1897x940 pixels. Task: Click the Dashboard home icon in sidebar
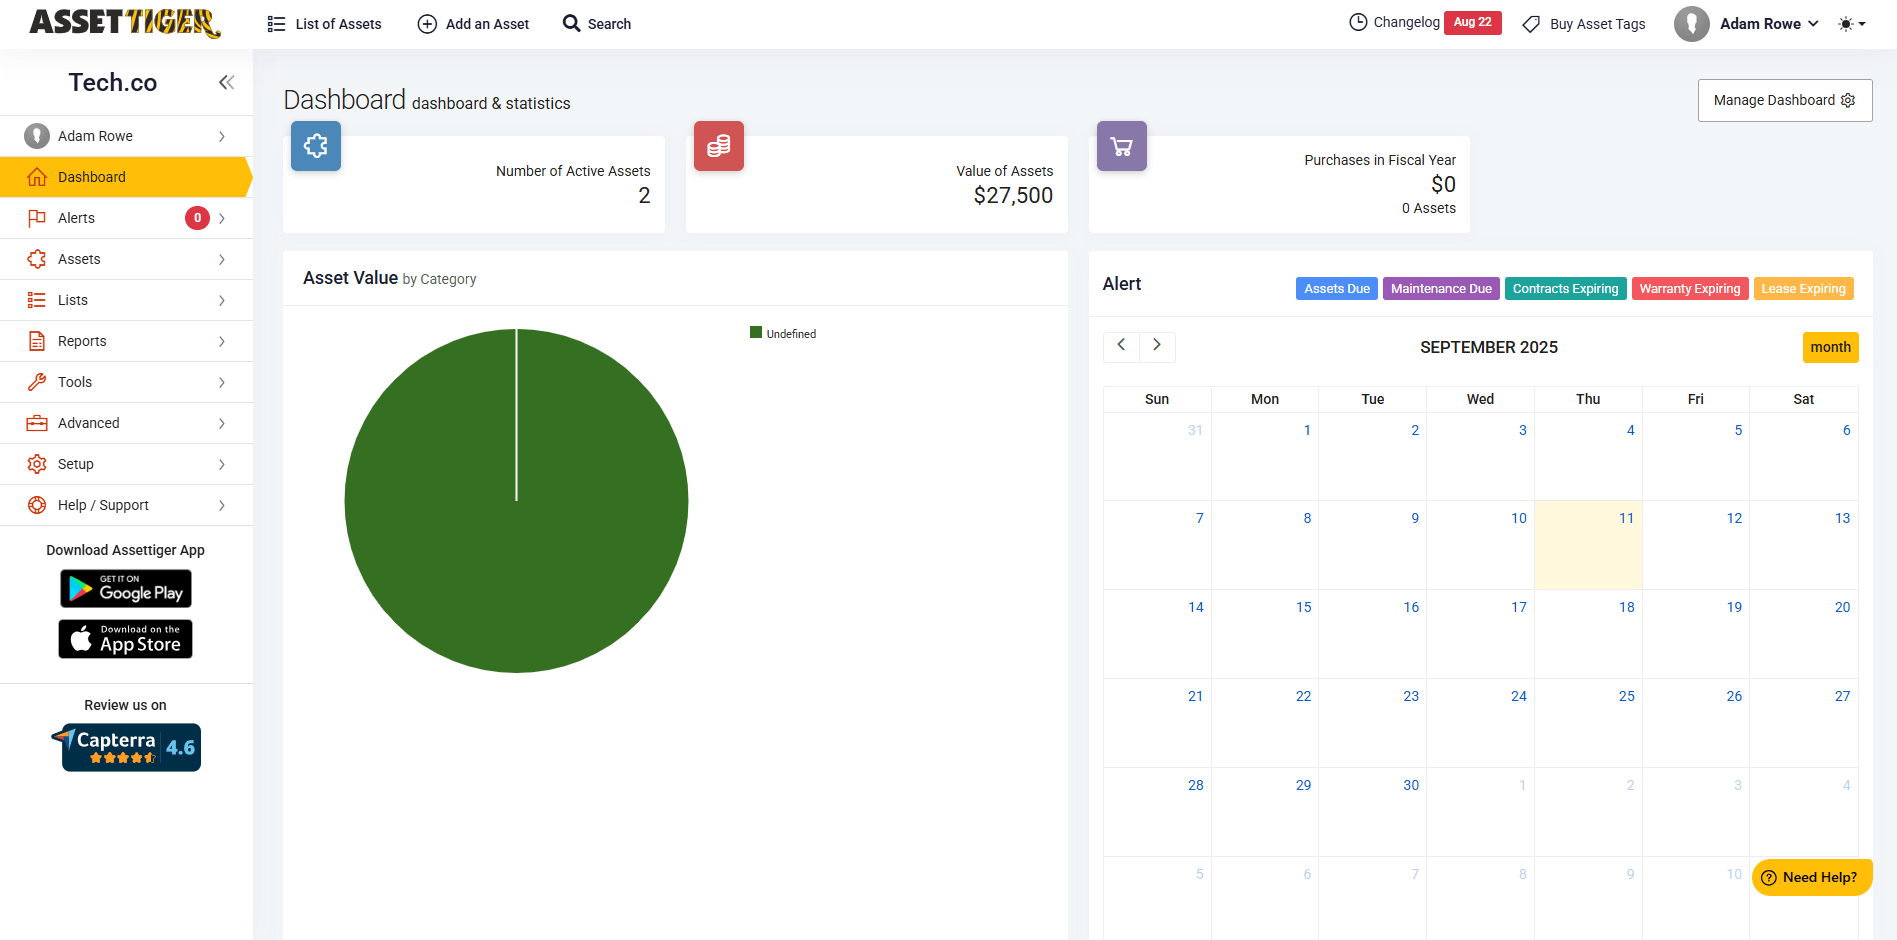pos(37,177)
